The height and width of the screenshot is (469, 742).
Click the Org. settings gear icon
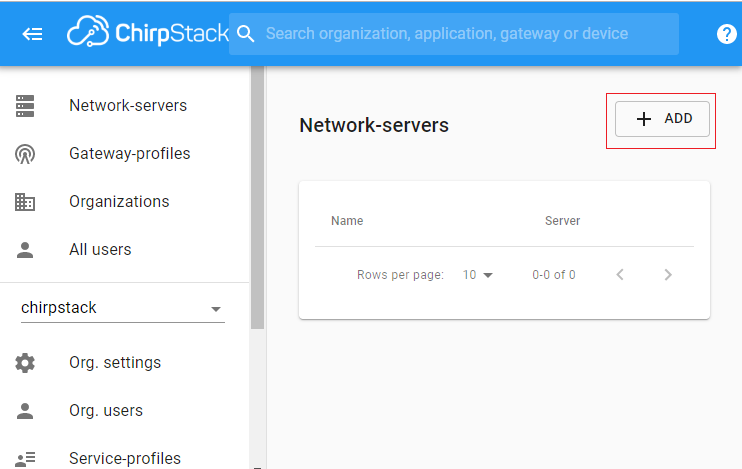[25, 363]
